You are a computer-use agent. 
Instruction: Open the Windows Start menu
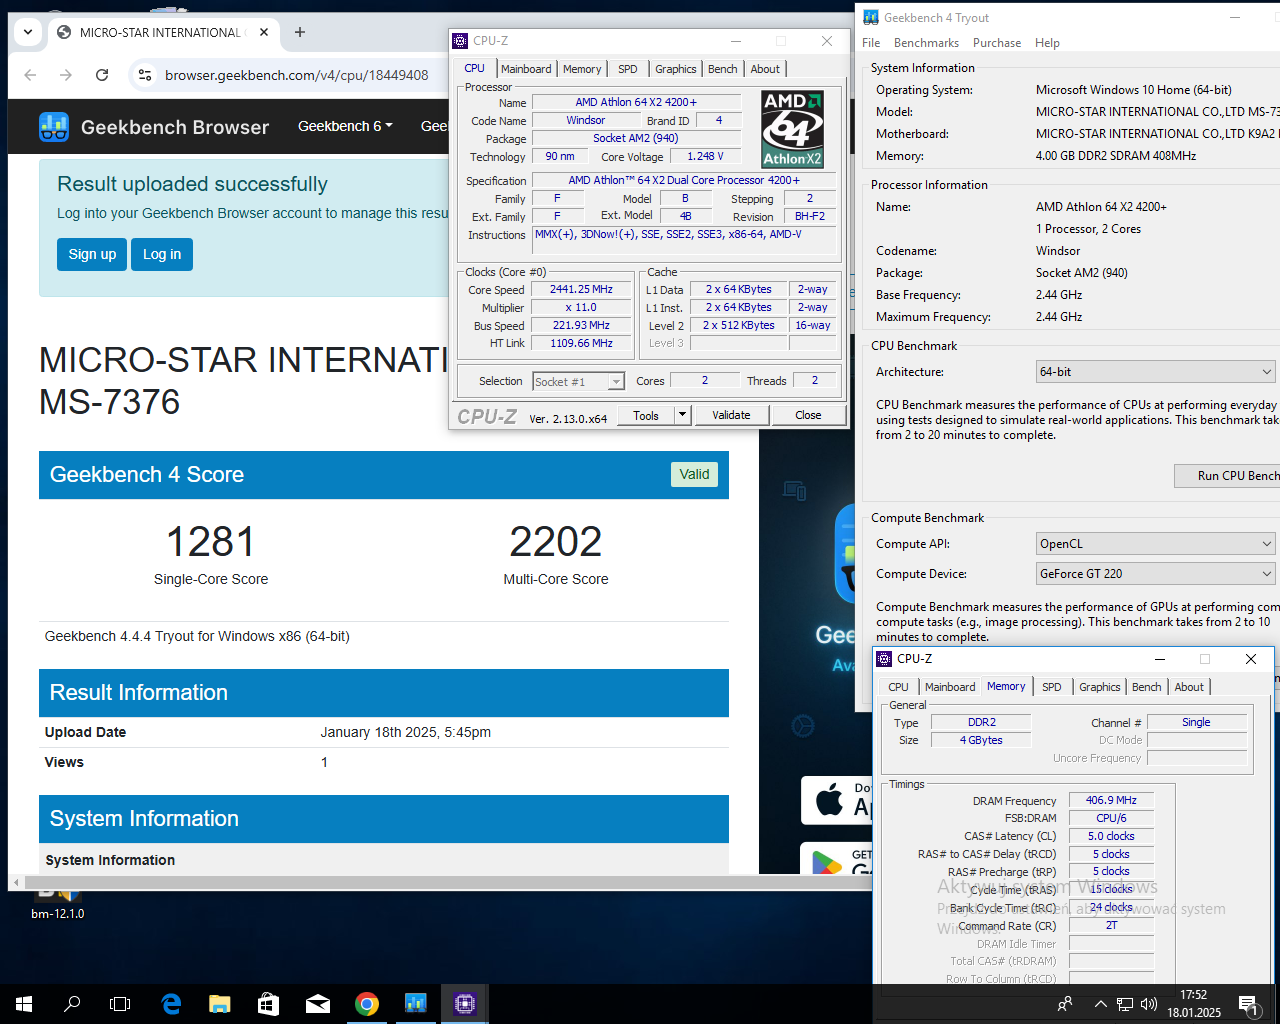click(x=24, y=1004)
